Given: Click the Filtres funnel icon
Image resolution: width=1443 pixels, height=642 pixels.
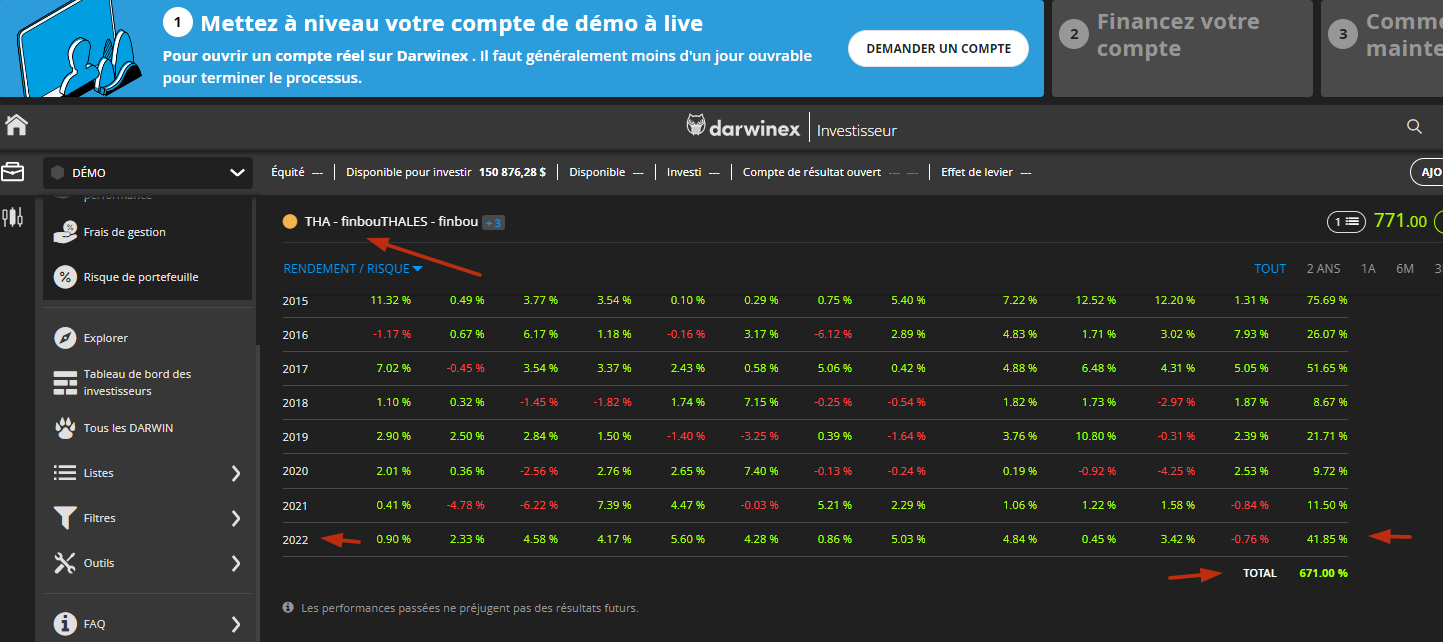Looking at the screenshot, I should click(x=65, y=518).
